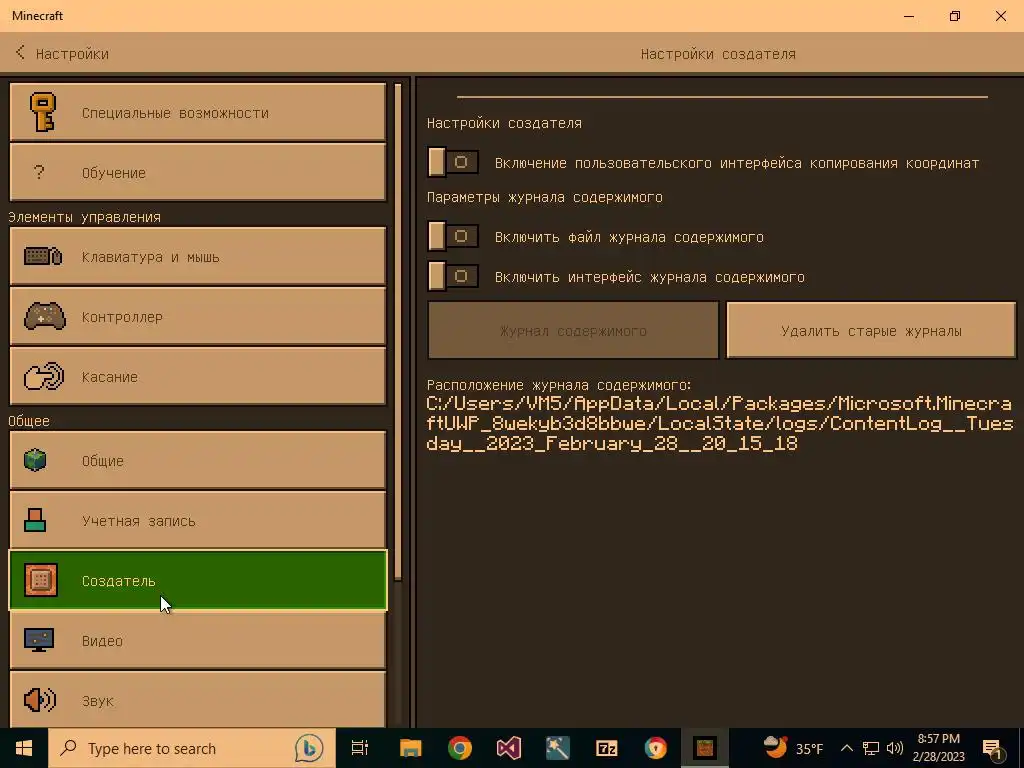The width and height of the screenshot is (1024, 768).
Task: Go back using the Настройки arrow
Action: click(20, 53)
